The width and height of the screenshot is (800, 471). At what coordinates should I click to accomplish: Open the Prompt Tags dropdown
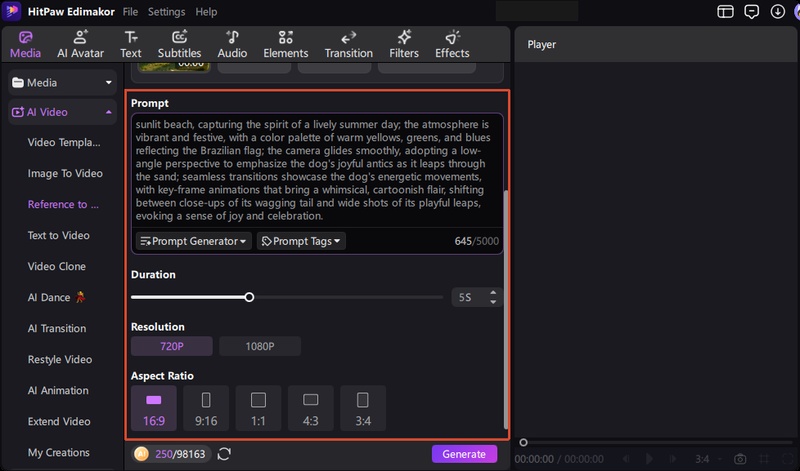(301, 241)
